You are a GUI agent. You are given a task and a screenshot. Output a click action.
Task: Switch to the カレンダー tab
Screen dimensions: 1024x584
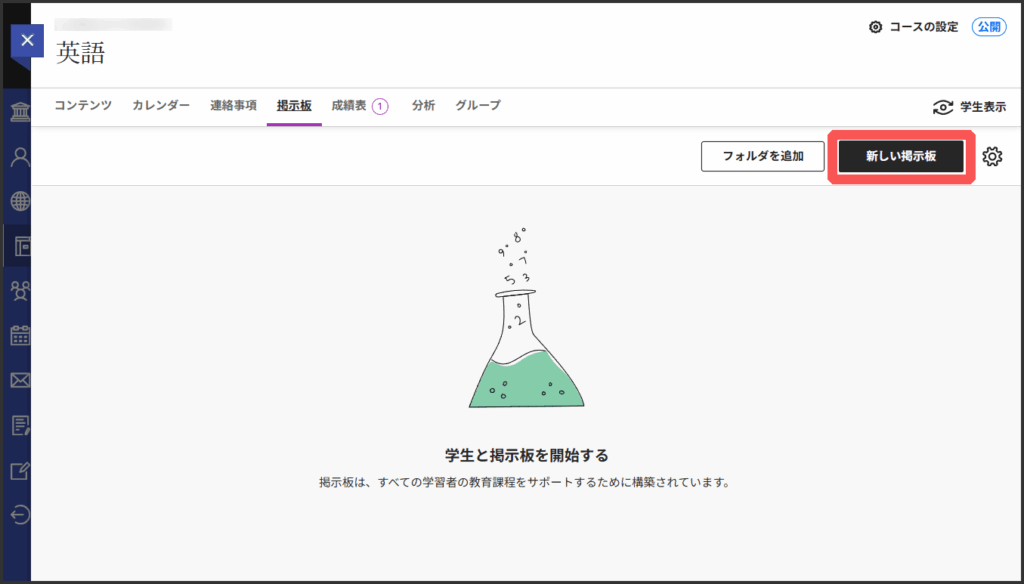pos(161,106)
